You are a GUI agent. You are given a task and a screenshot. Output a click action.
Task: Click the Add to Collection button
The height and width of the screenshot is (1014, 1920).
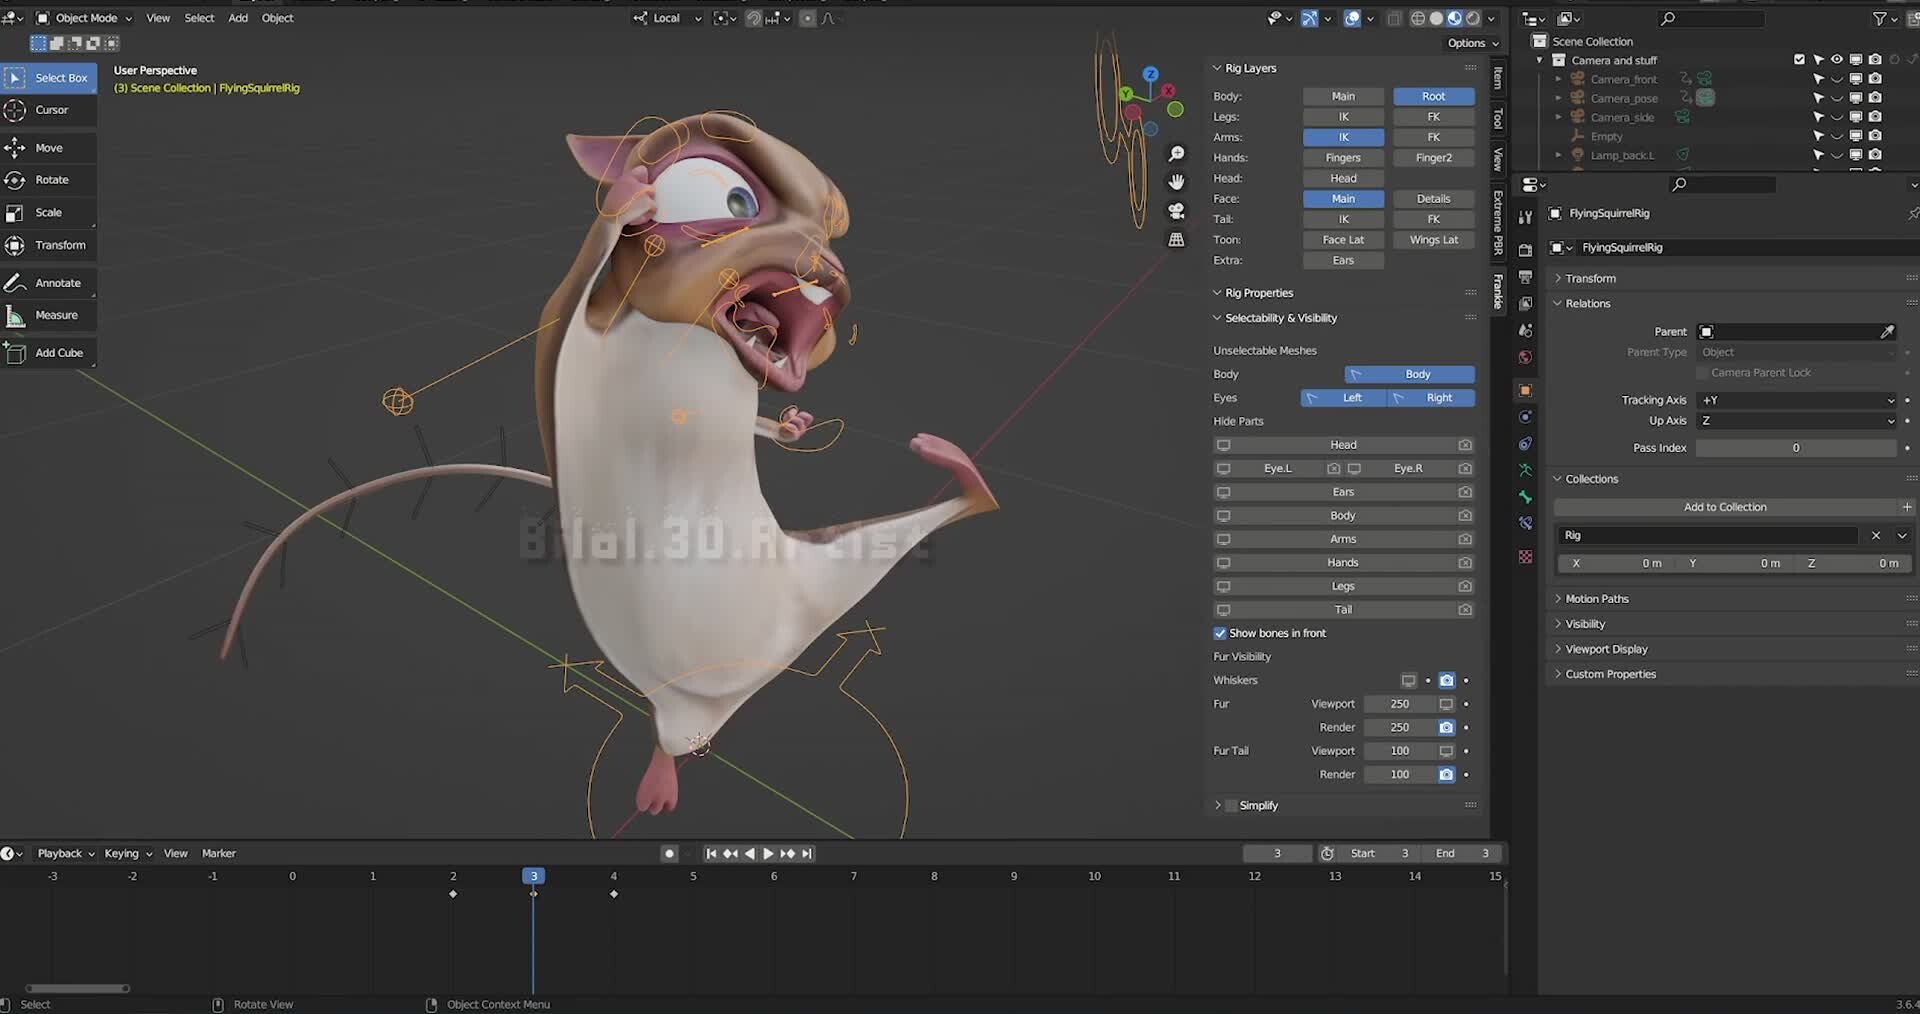[x=1726, y=507]
